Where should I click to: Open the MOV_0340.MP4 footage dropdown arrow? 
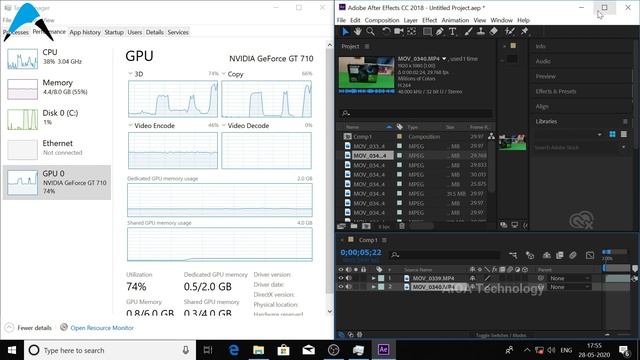click(x=444, y=59)
